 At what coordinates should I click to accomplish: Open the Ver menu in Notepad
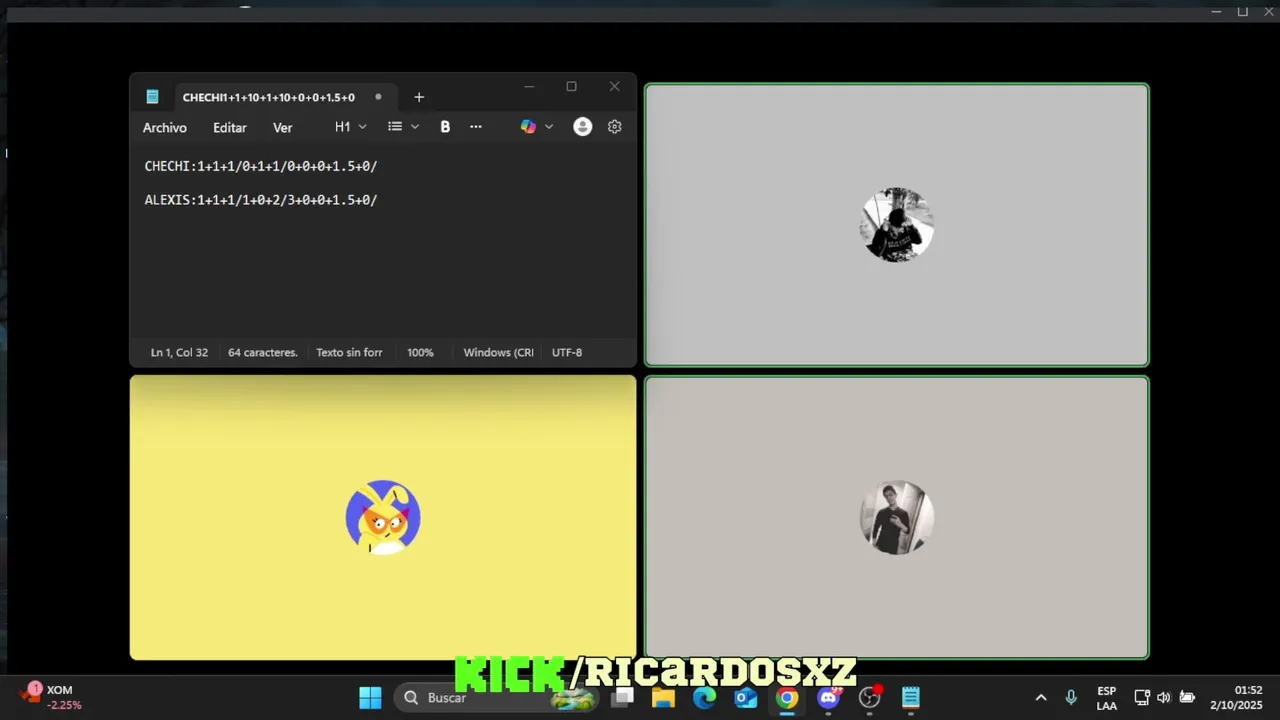(283, 127)
